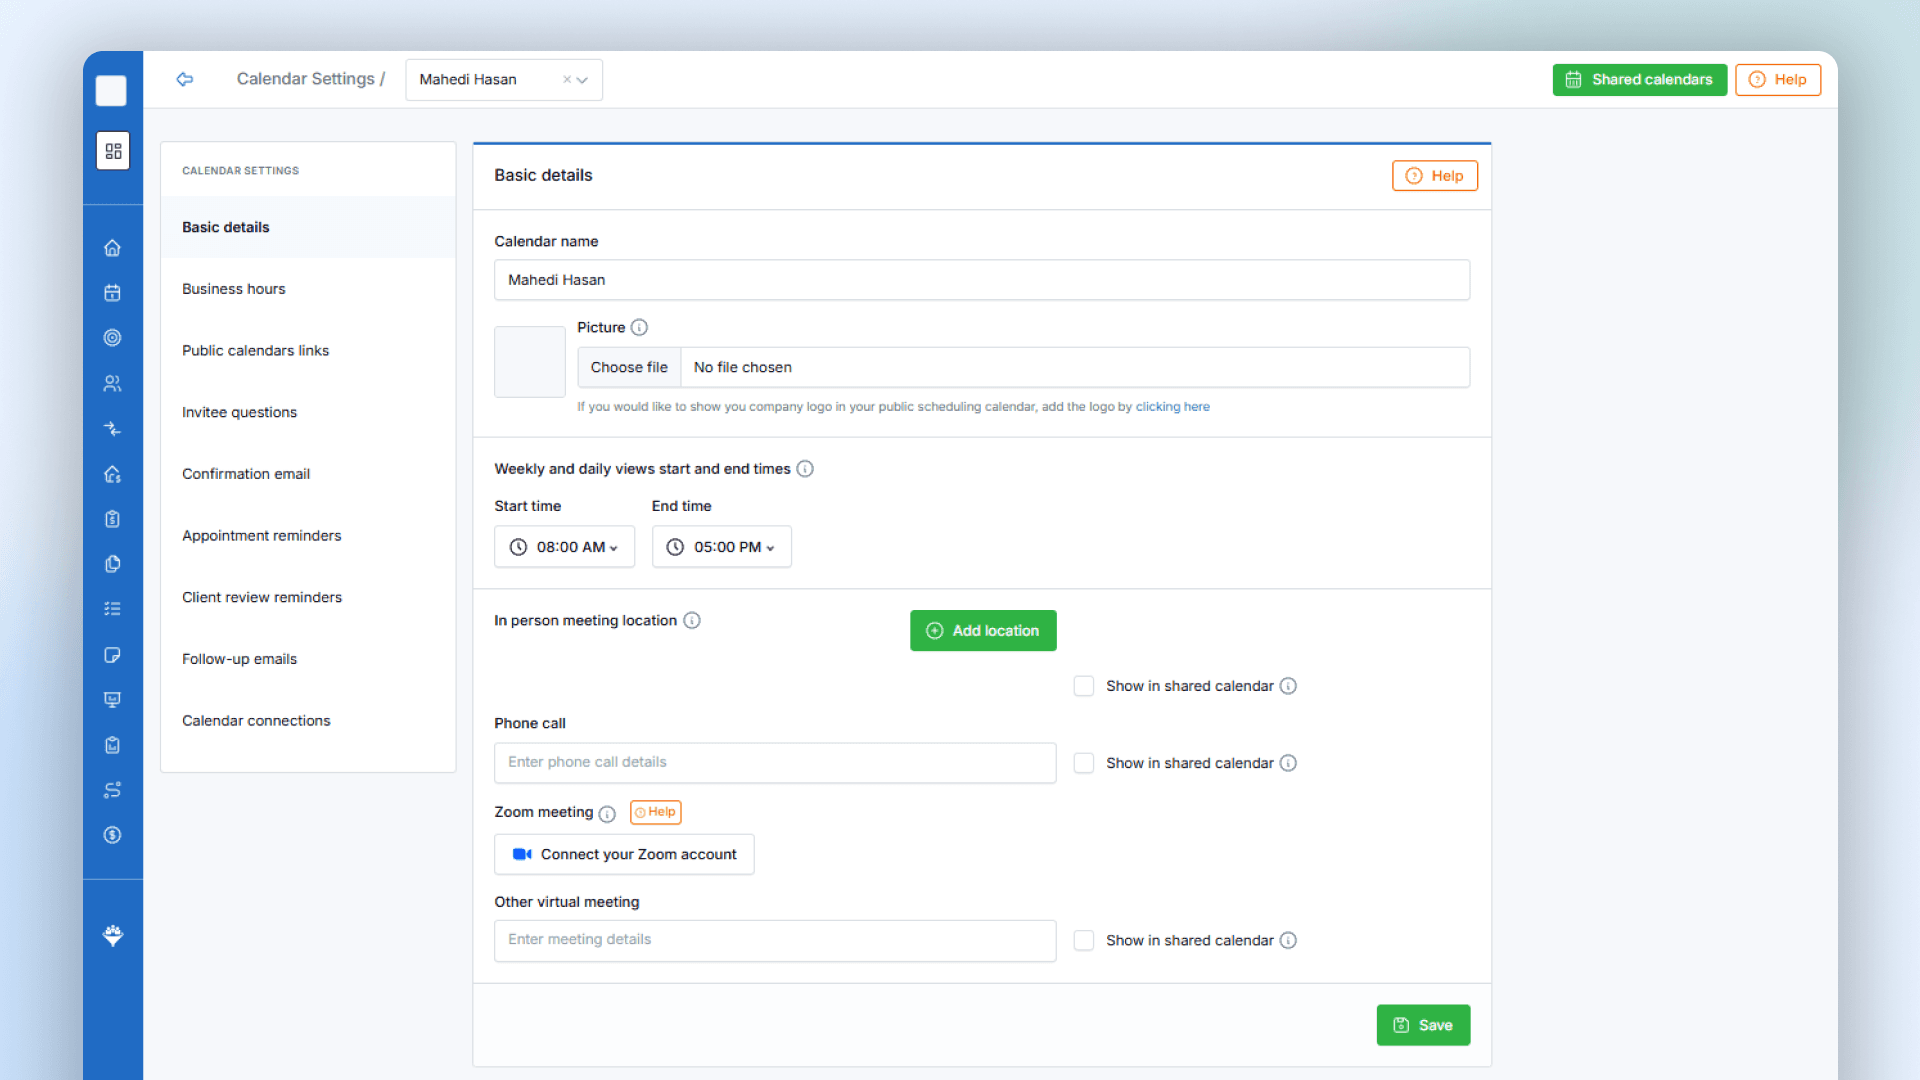The width and height of the screenshot is (1920, 1080).
Task: Open the dollar coin icon in sidebar
Action: [113, 835]
